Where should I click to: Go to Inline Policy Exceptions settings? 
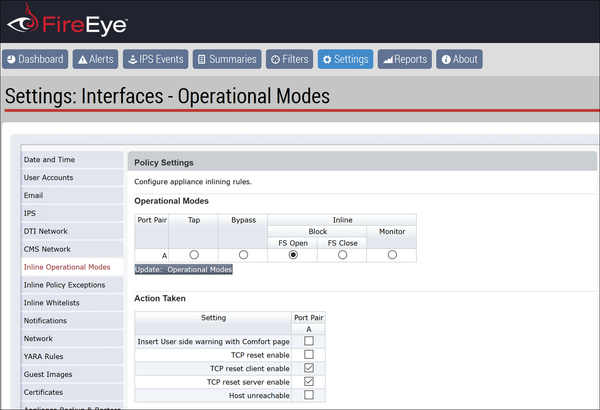pos(65,285)
